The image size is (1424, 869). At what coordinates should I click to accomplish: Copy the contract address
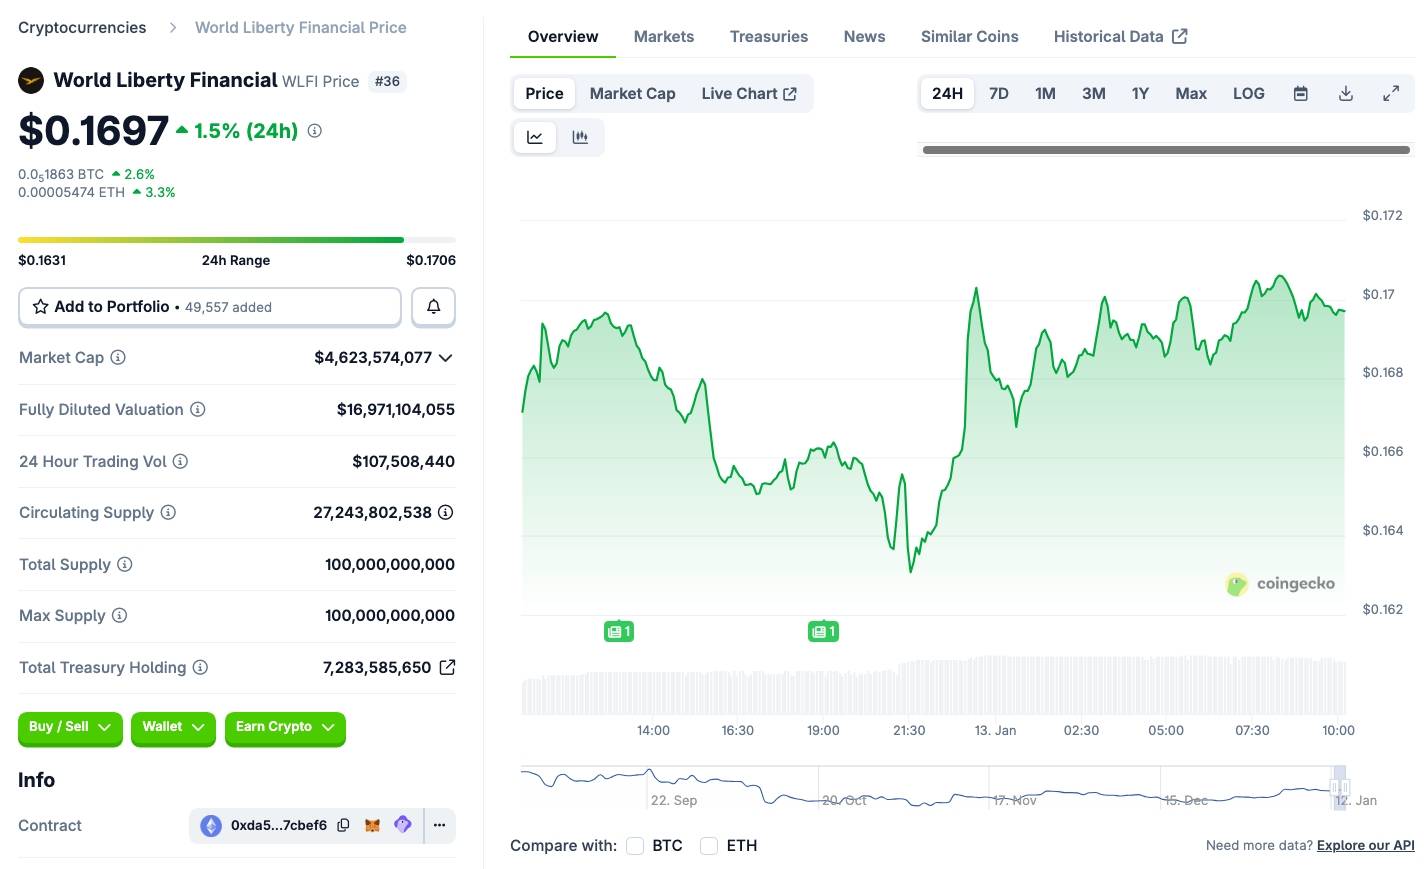click(x=343, y=825)
